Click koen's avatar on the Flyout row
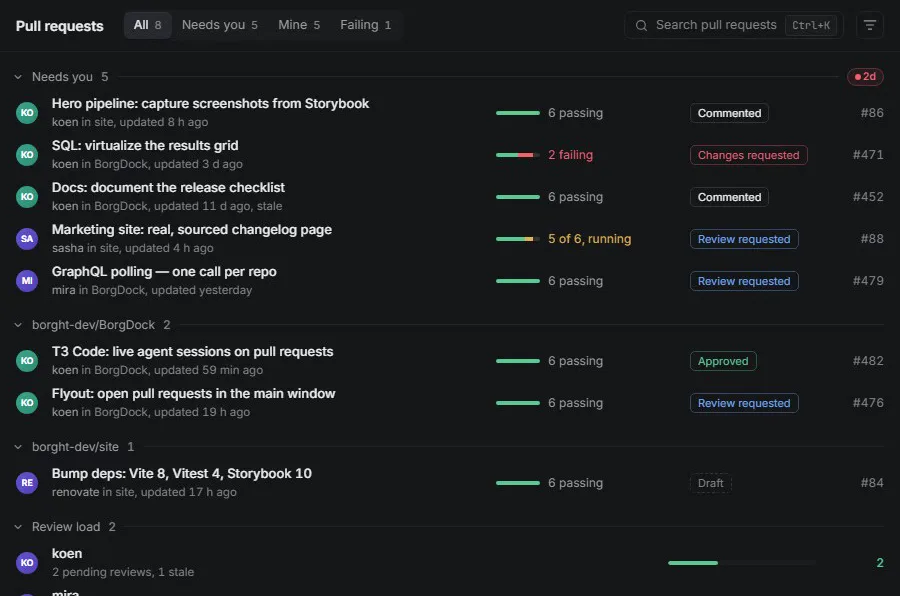Viewport: 900px width, 596px height. point(27,403)
